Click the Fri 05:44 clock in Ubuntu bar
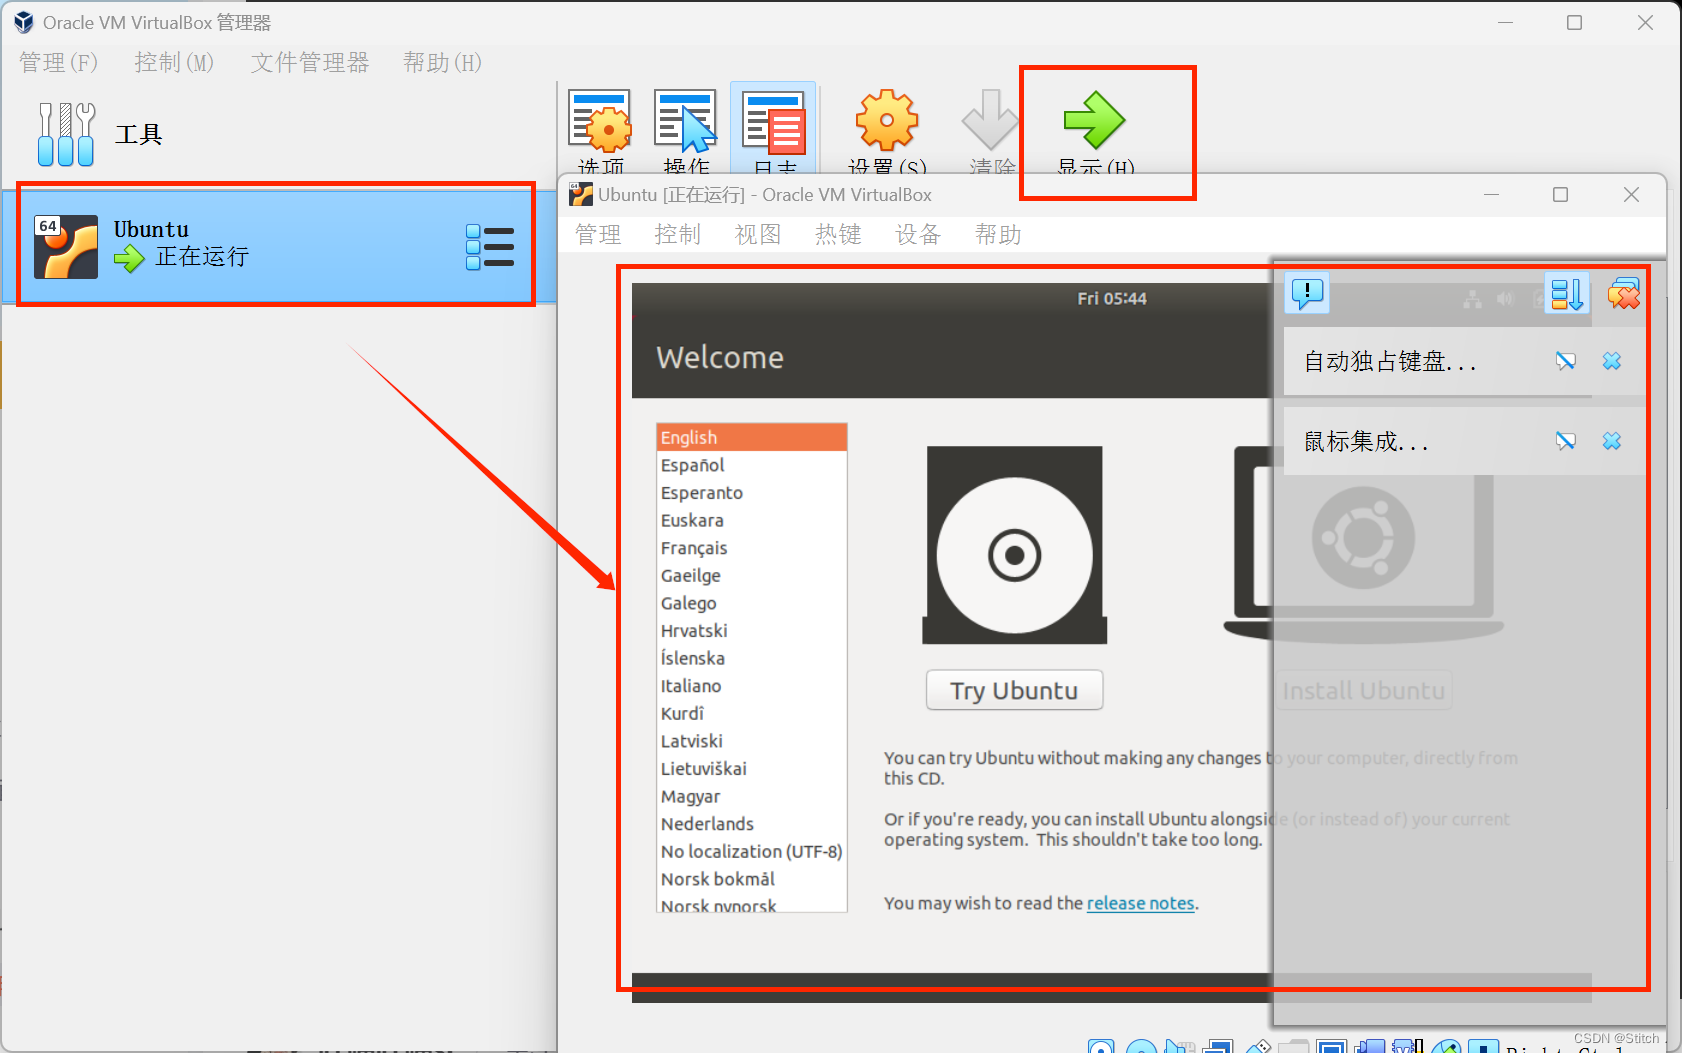The height and width of the screenshot is (1053, 1682). point(1112,298)
